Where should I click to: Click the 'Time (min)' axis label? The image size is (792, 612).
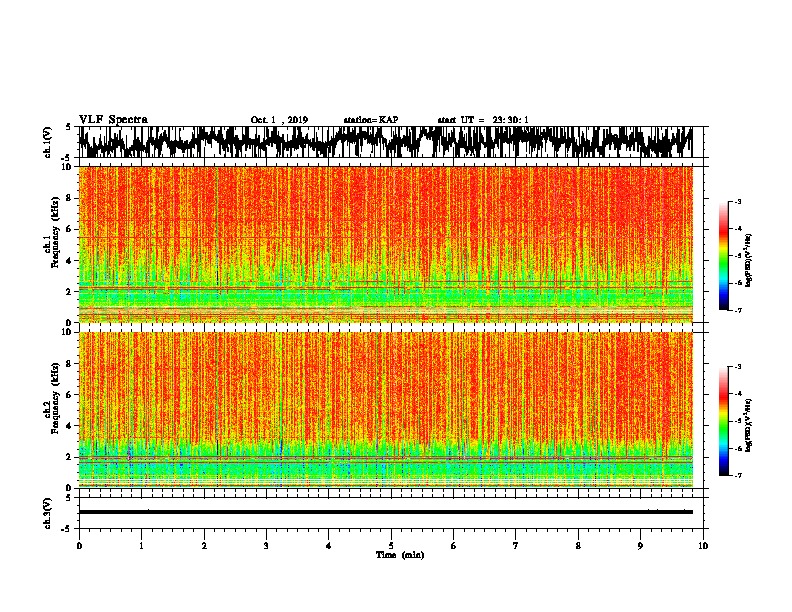coord(400,555)
